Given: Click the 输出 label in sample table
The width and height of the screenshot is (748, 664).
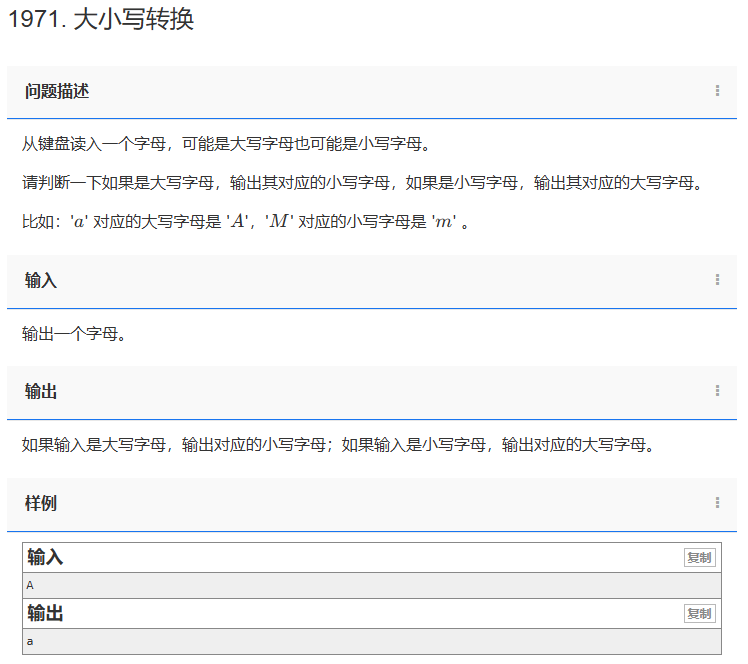Looking at the screenshot, I should [x=45, y=613].
